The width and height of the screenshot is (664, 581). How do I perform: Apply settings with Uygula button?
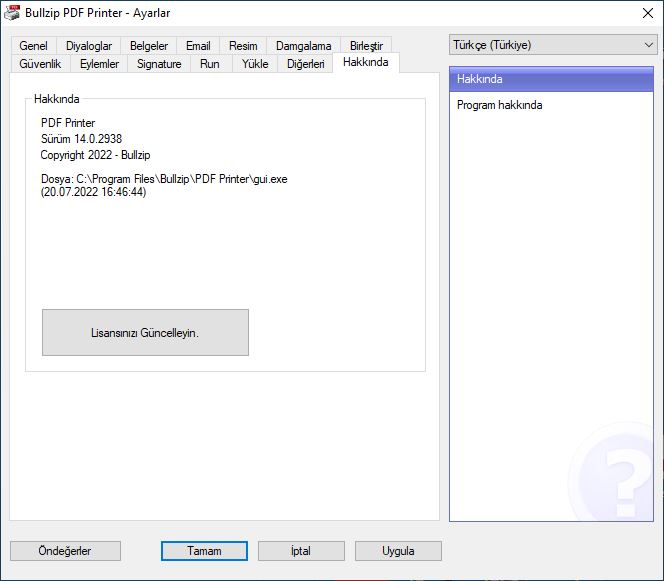(398, 551)
